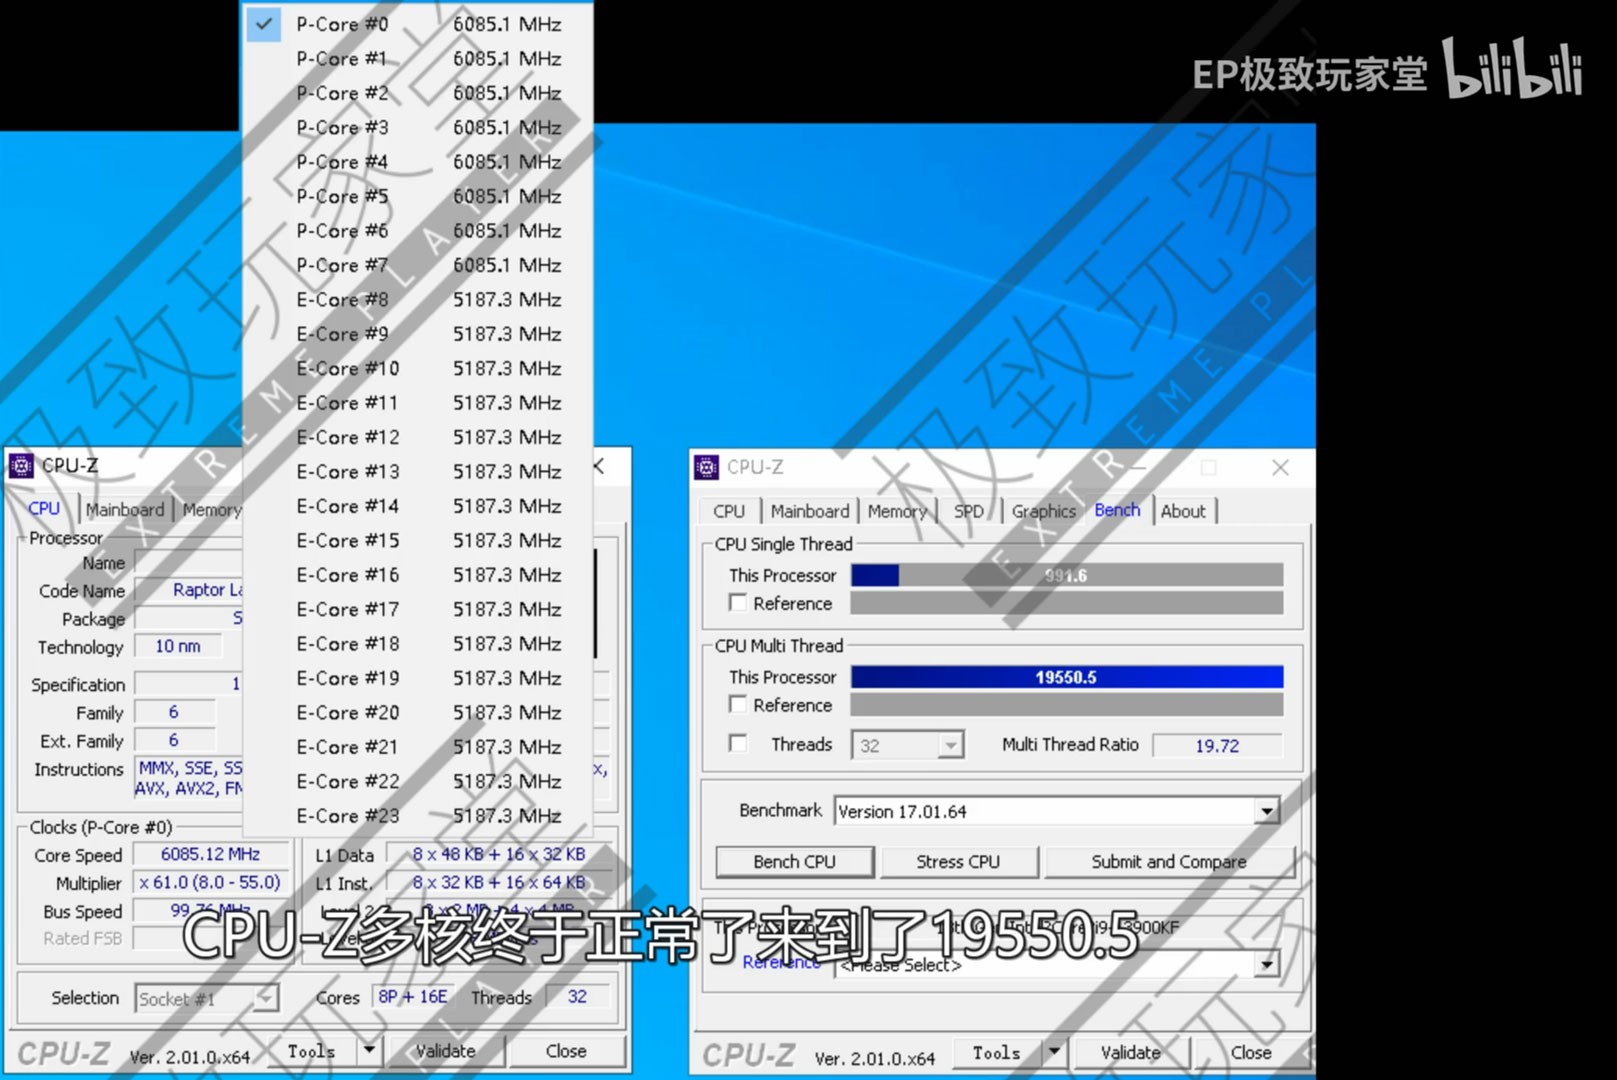Open the About tab
The height and width of the screenshot is (1080, 1617).
1183,511
